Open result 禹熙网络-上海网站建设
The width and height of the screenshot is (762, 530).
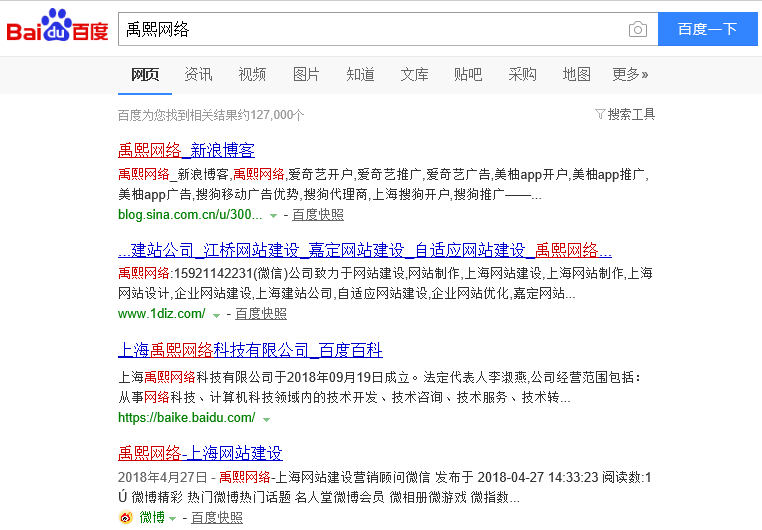200,453
